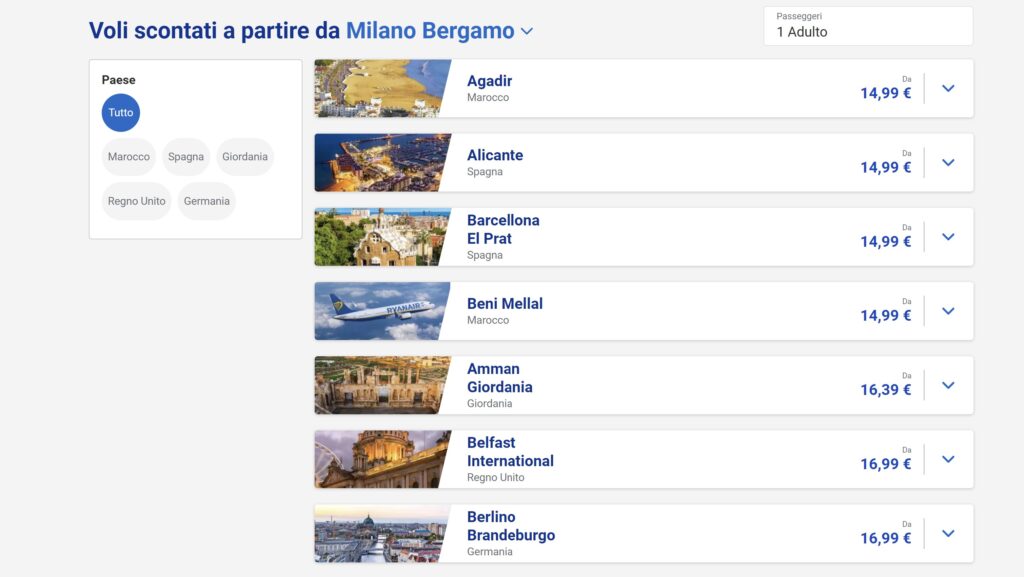1024x577 pixels.
Task: Click the Agadir beach thumbnail
Action: pos(382,88)
